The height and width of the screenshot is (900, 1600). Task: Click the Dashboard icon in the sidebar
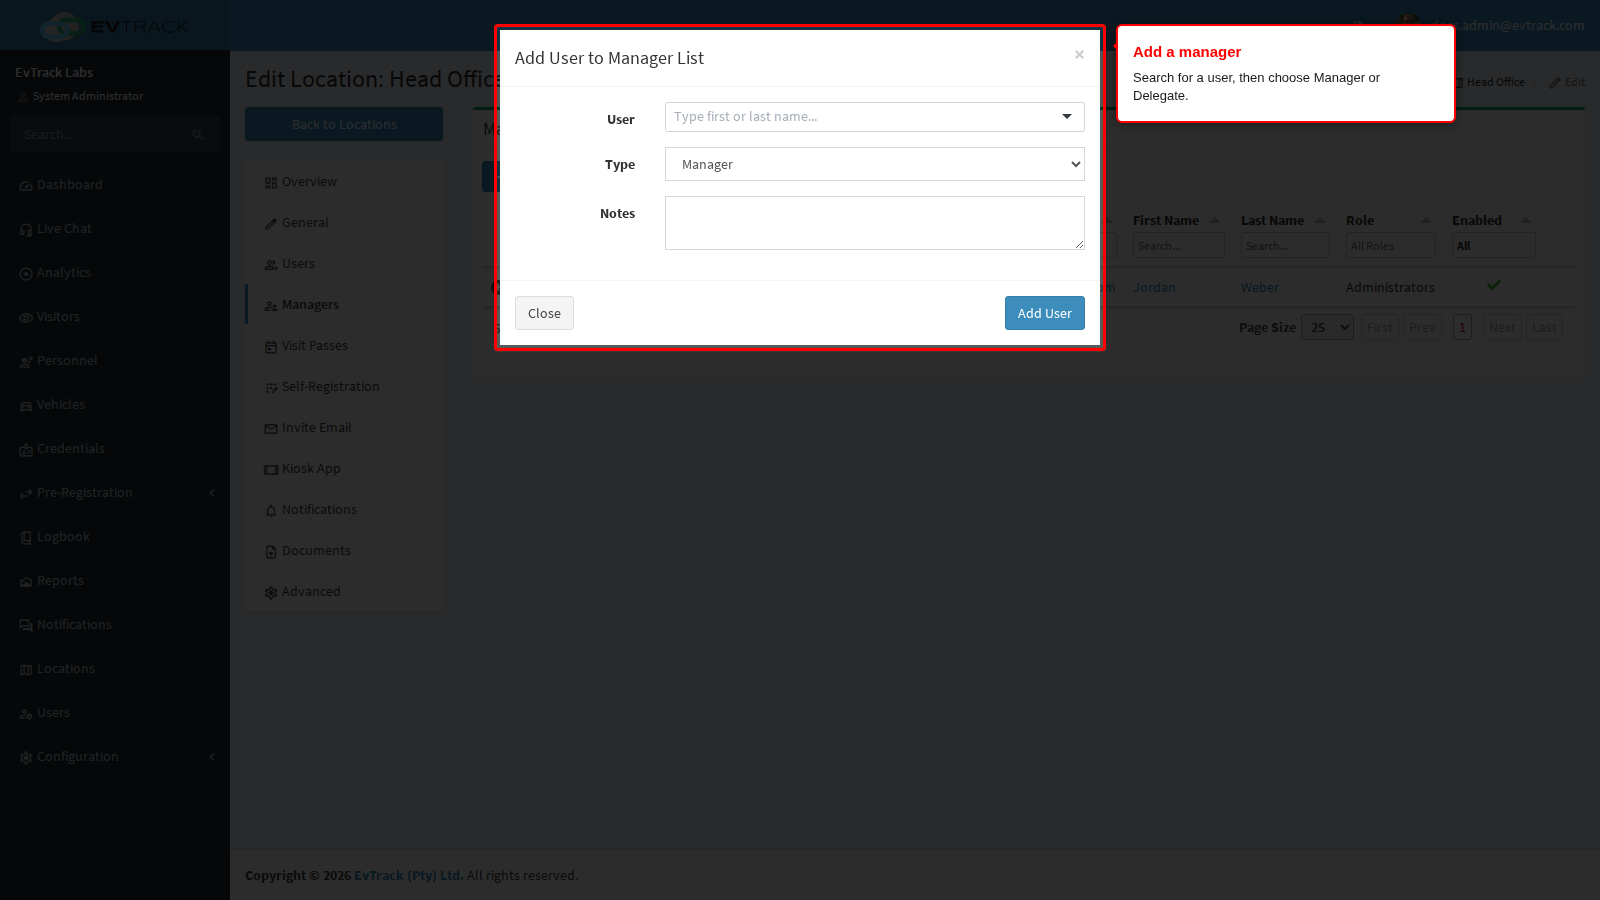(26, 186)
